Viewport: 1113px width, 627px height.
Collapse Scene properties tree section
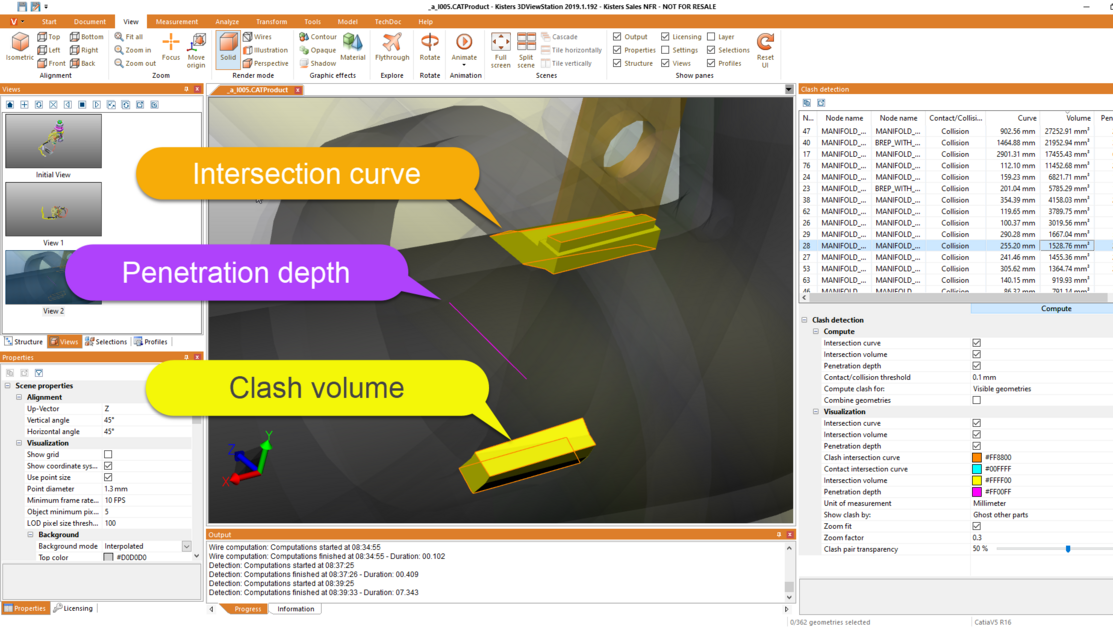point(8,386)
